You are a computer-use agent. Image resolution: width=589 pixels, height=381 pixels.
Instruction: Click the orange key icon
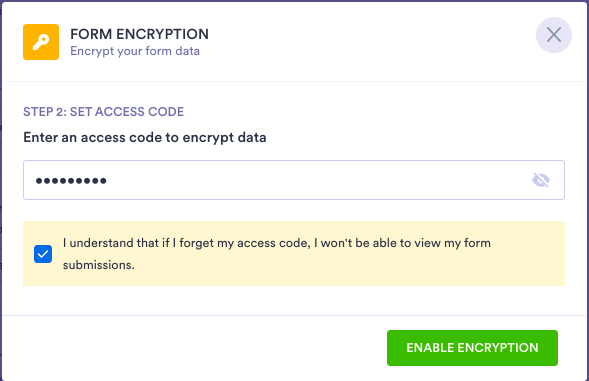[41, 42]
